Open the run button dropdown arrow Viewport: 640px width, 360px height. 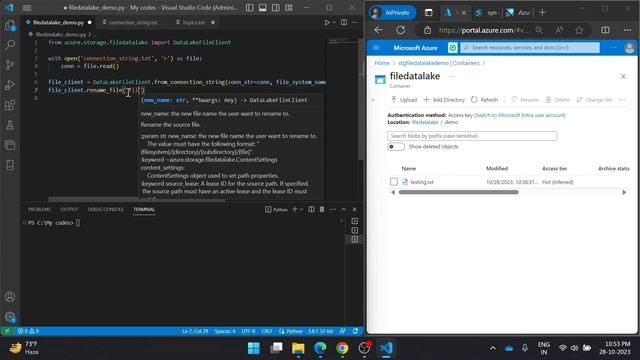coord(334,22)
